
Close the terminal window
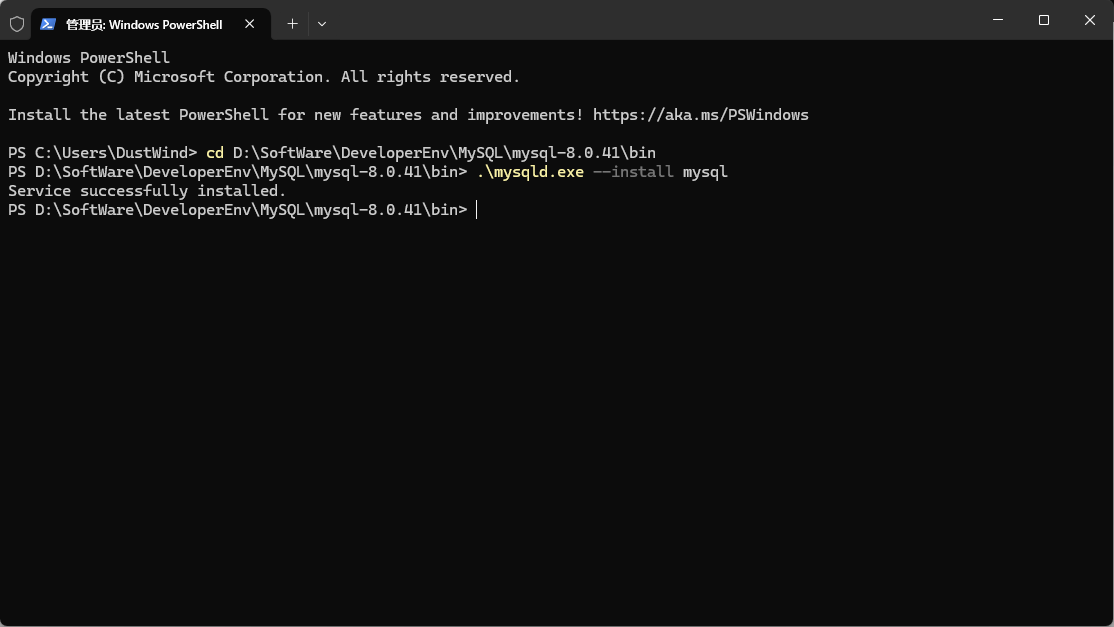tap(1090, 20)
